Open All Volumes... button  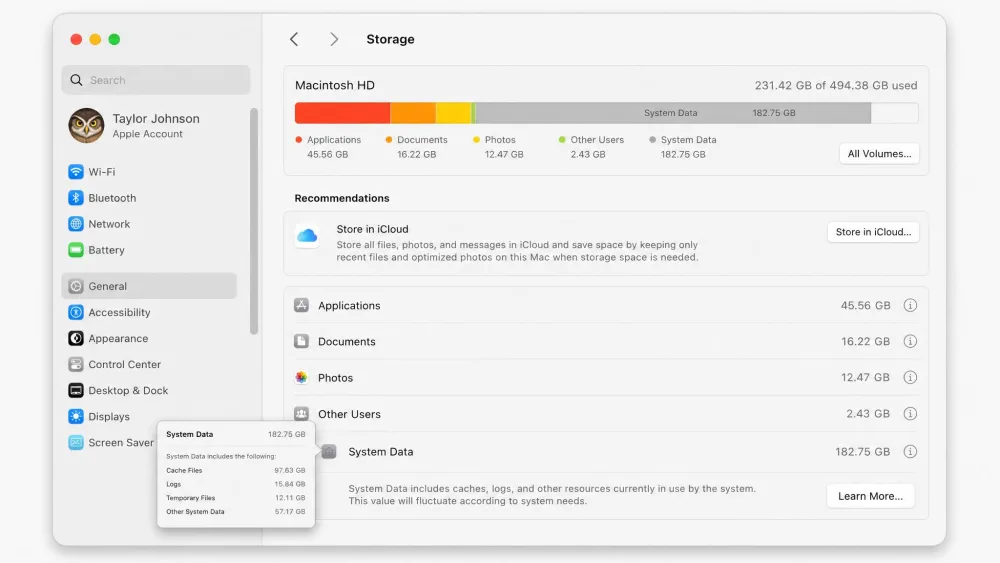click(879, 154)
